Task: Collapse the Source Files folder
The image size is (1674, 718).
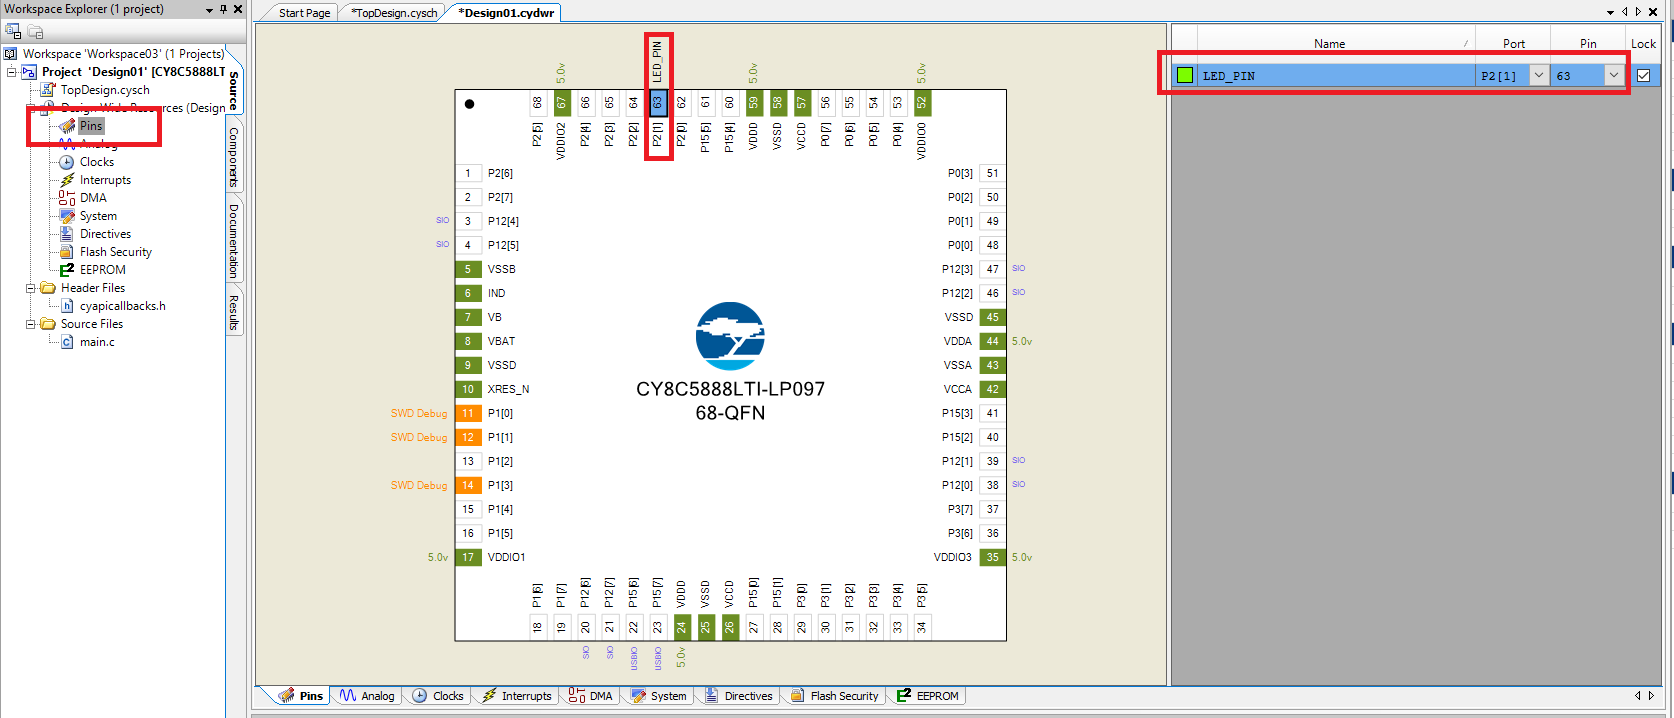Action: click(x=31, y=324)
